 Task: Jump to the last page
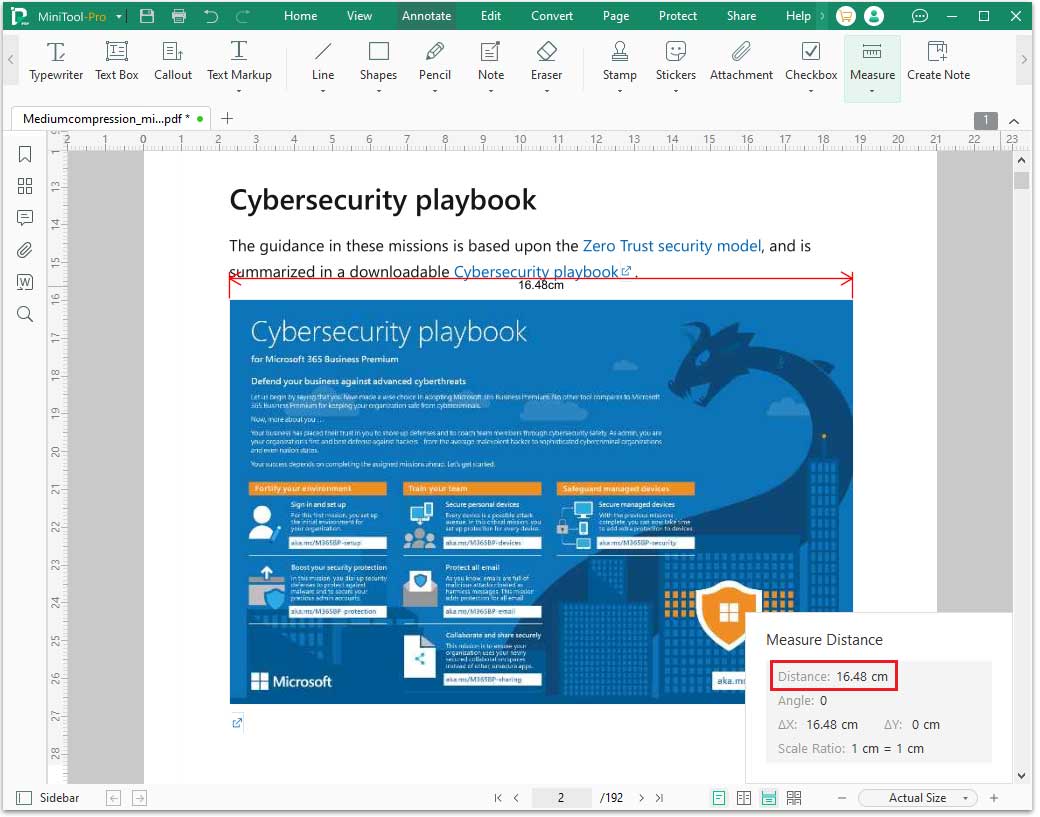pos(659,798)
